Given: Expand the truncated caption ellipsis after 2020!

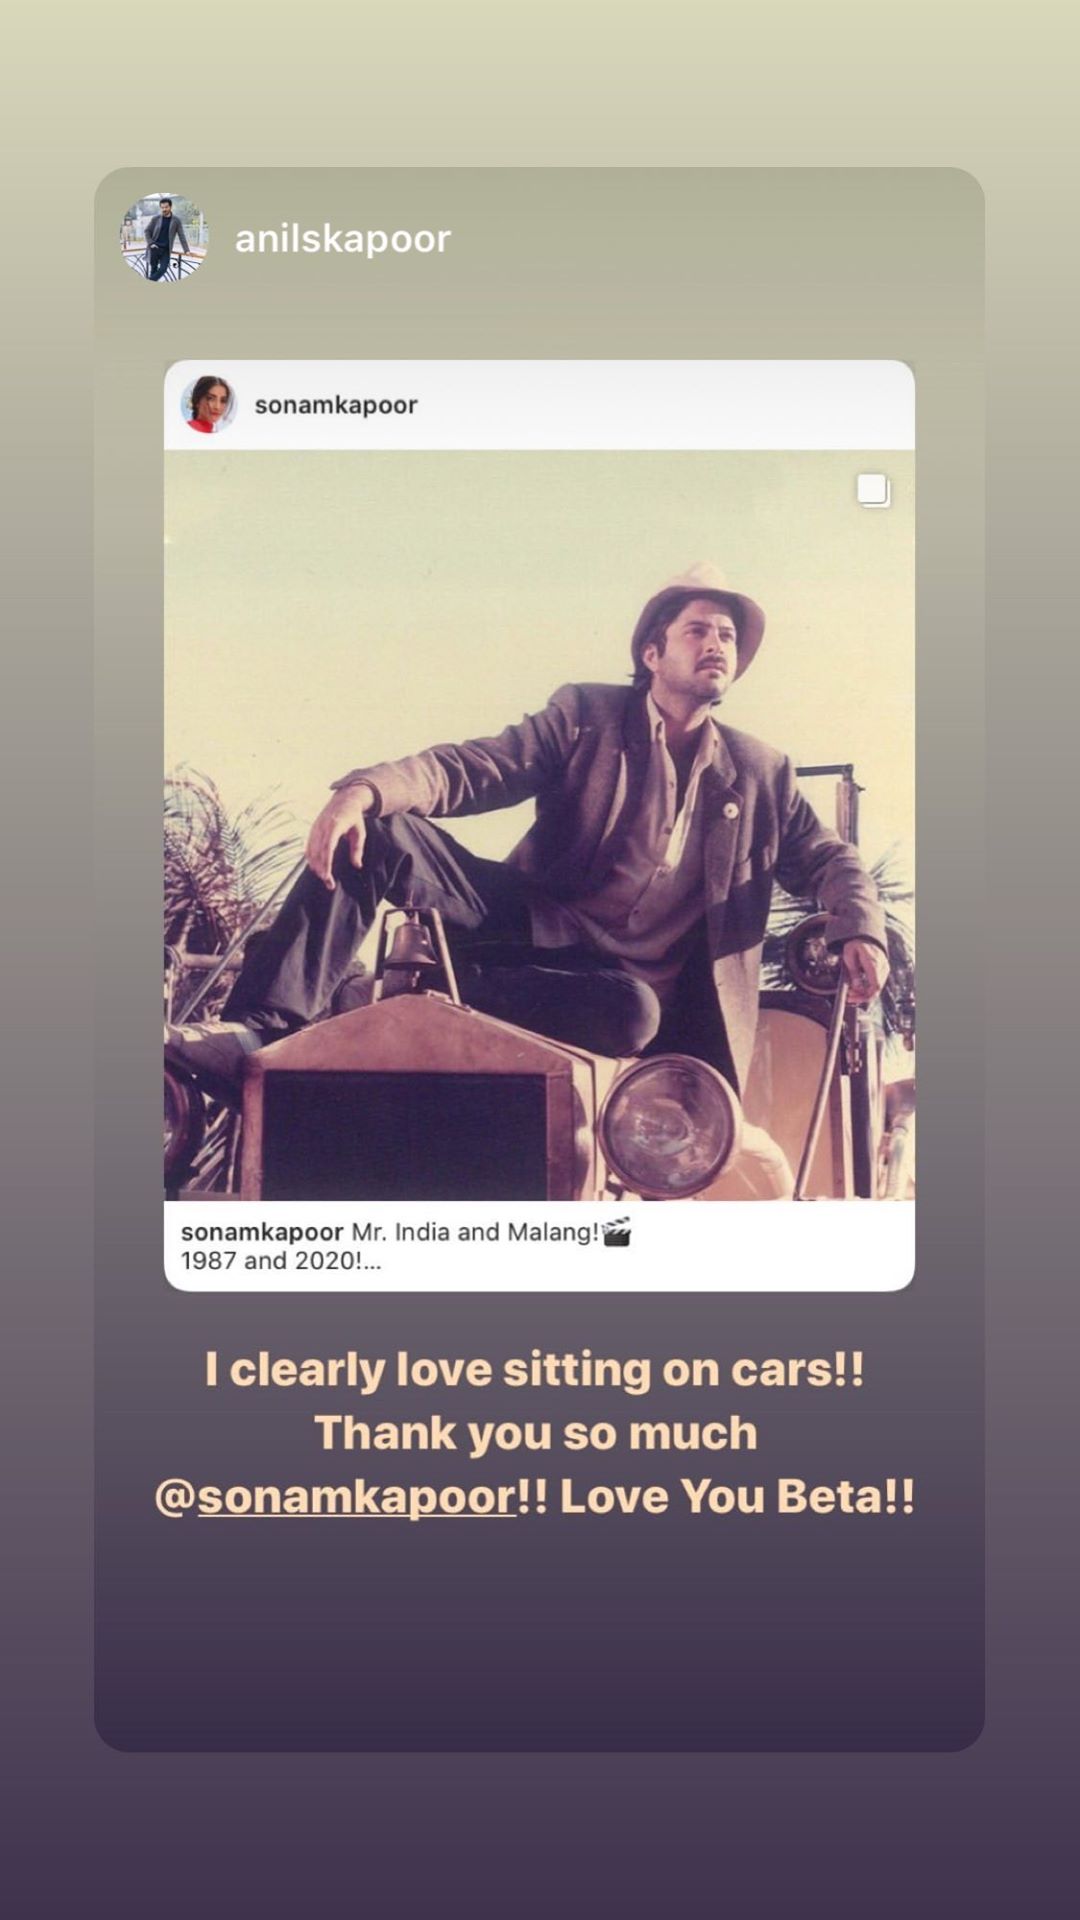Looking at the screenshot, I should pyautogui.click(x=371, y=1261).
